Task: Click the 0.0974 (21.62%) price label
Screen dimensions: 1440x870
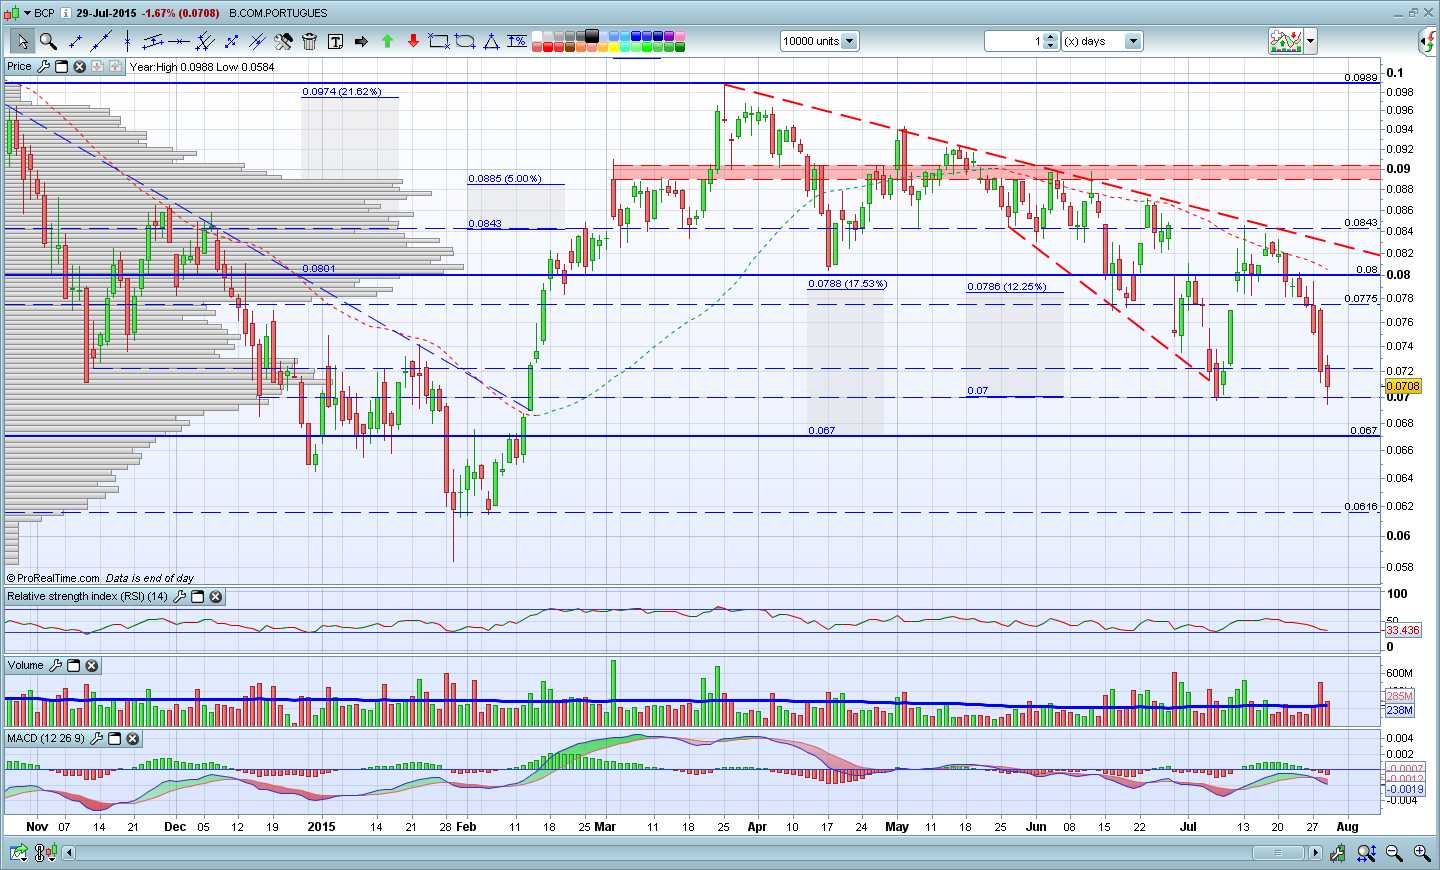Action: click(x=341, y=91)
